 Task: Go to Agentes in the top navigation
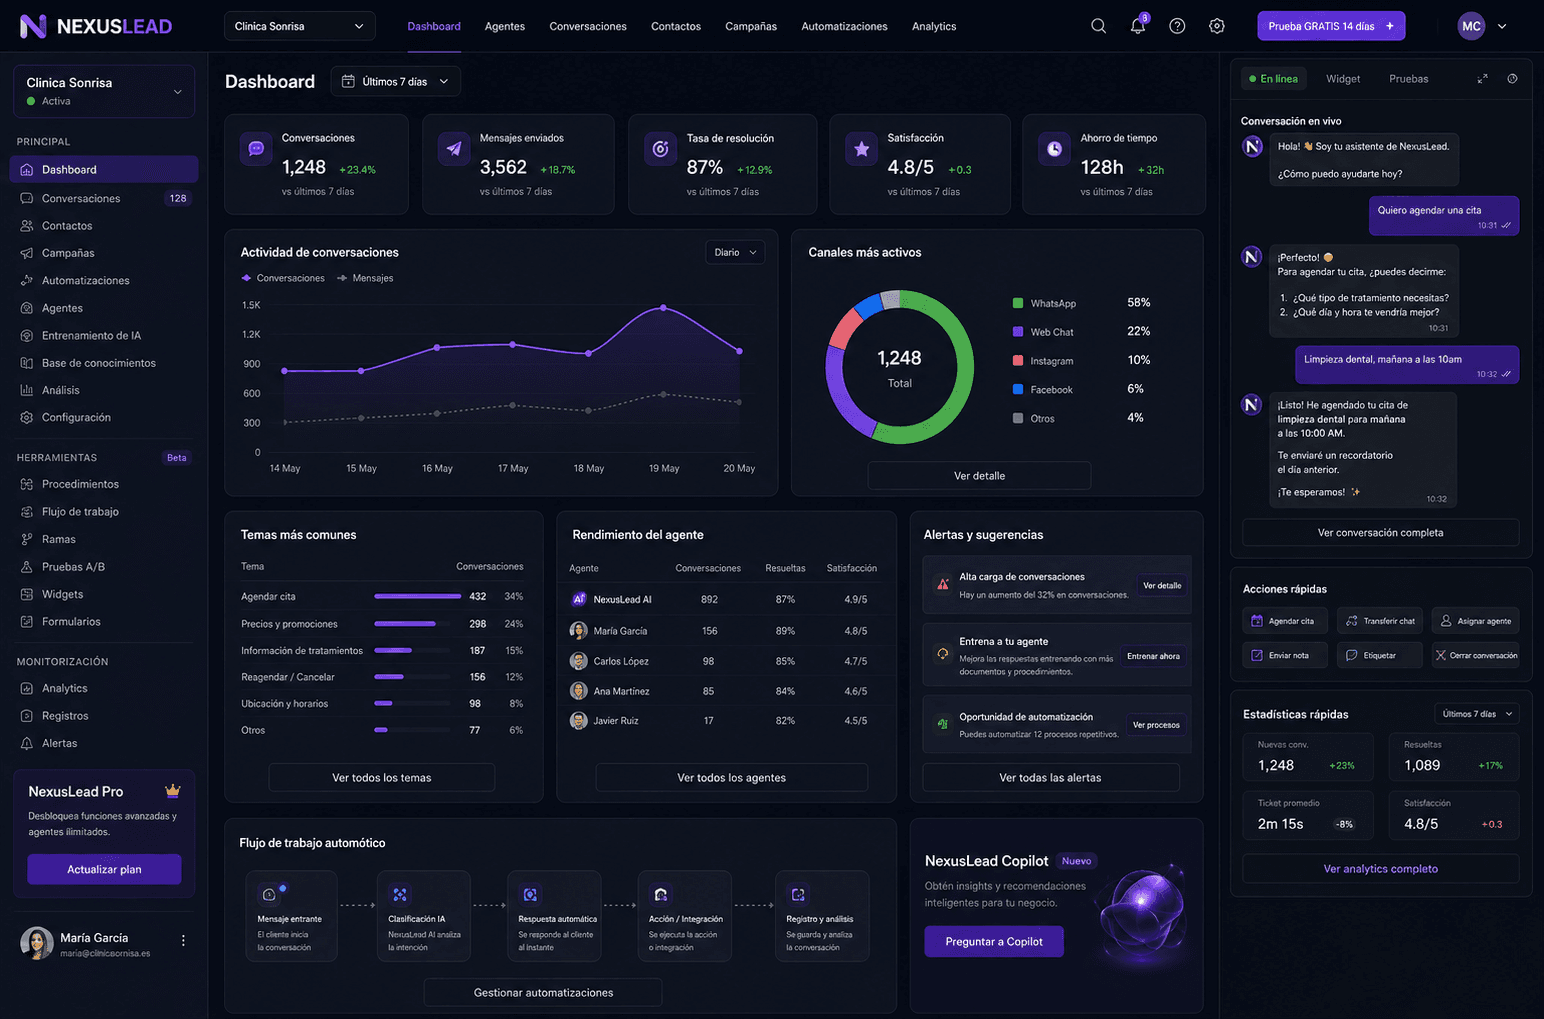(504, 26)
